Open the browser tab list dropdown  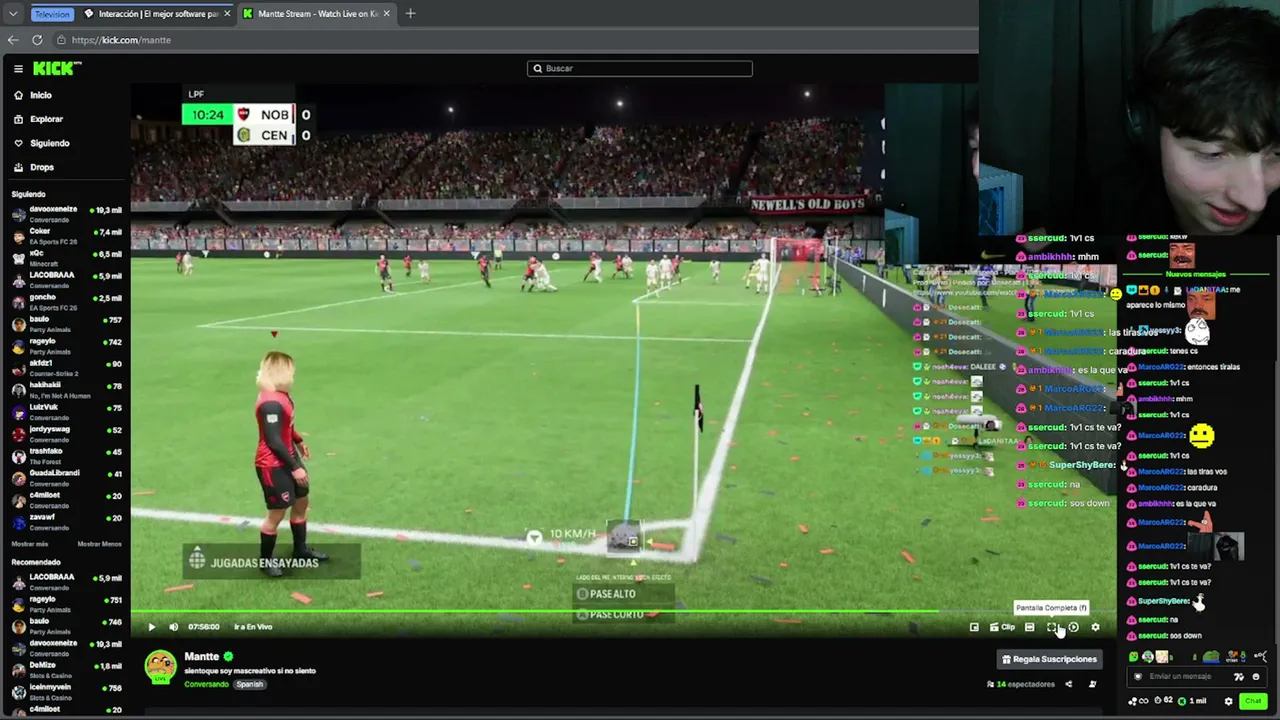(x=13, y=14)
